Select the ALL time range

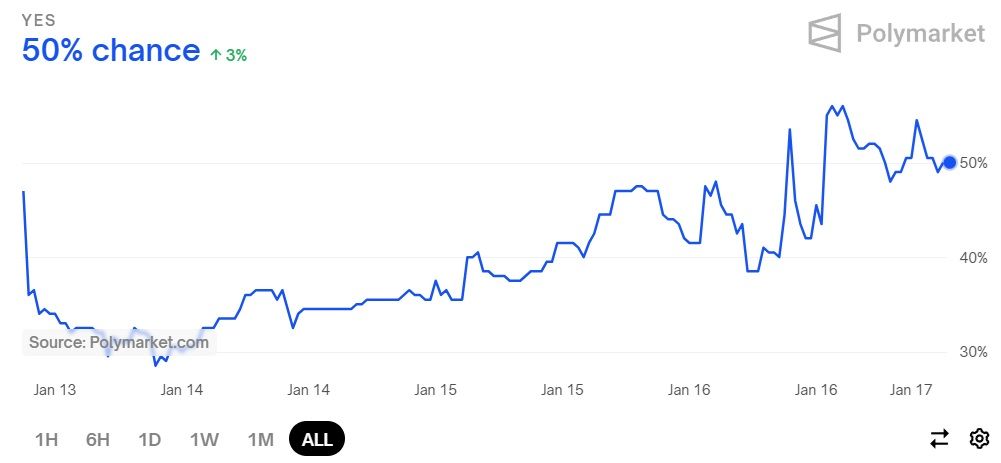pos(317,439)
